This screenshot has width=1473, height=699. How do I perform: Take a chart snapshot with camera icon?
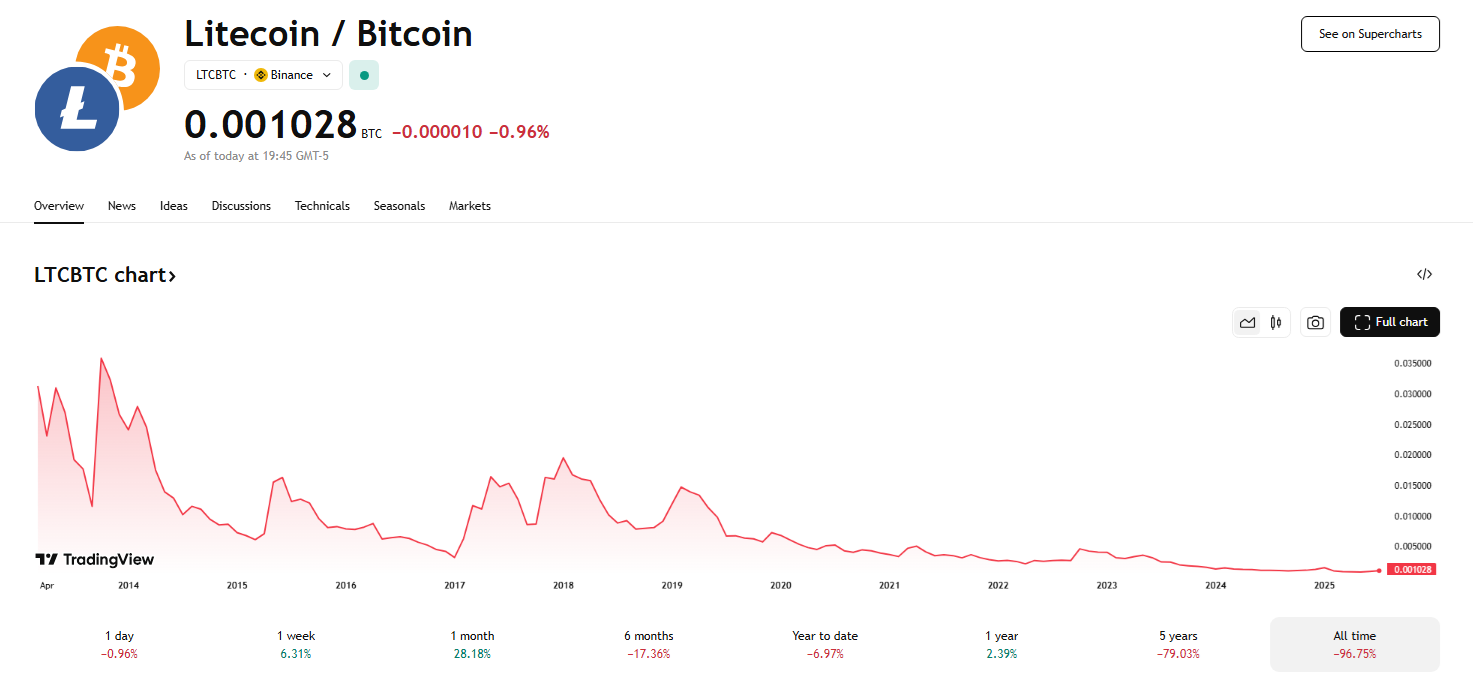(x=1315, y=322)
